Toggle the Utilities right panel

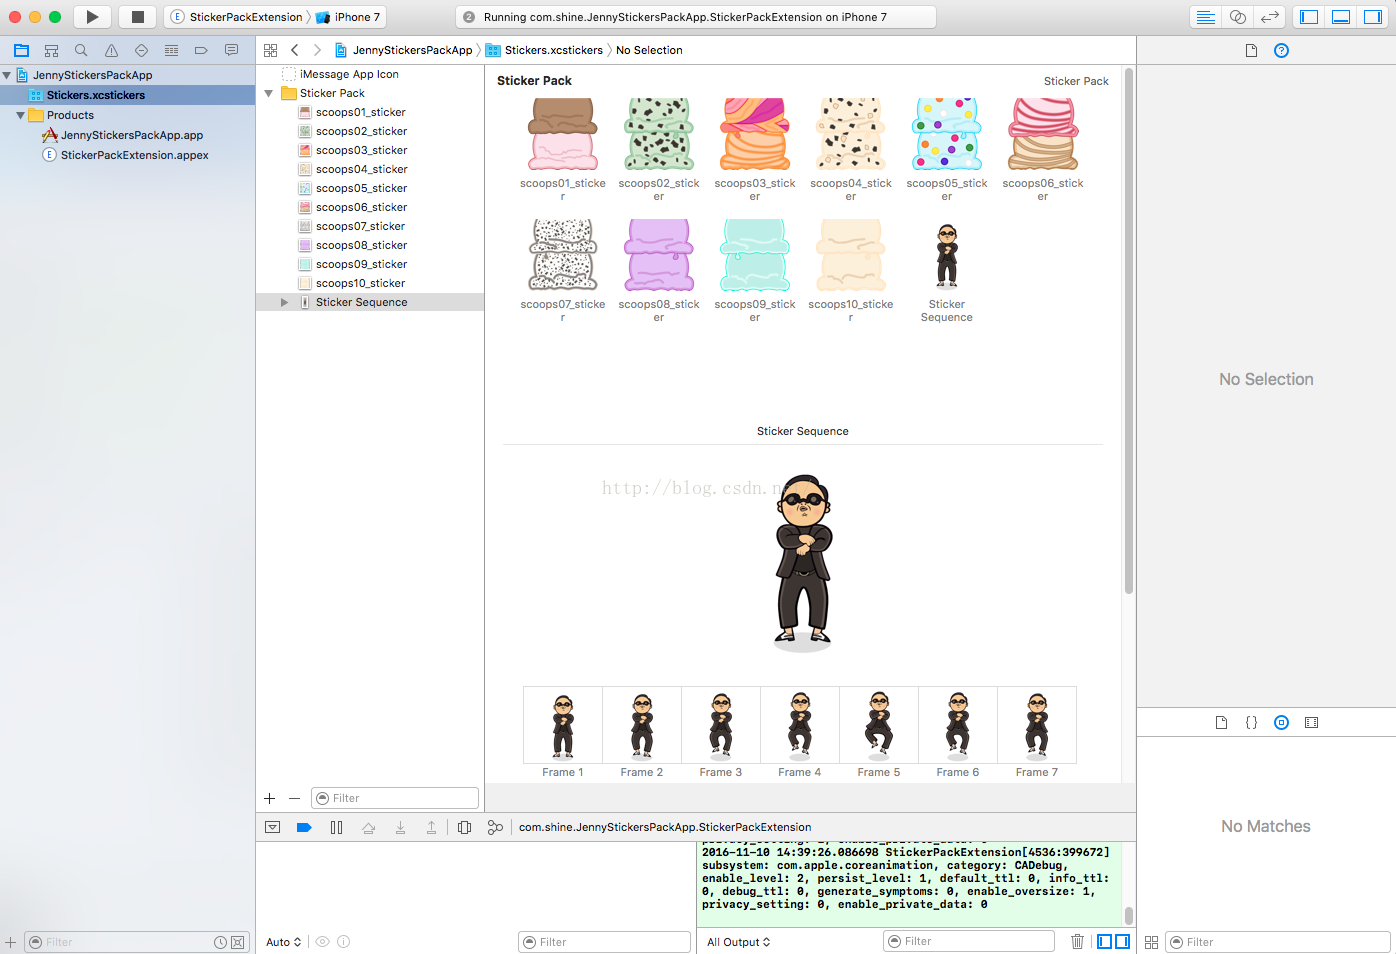(x=1373, y=17)
